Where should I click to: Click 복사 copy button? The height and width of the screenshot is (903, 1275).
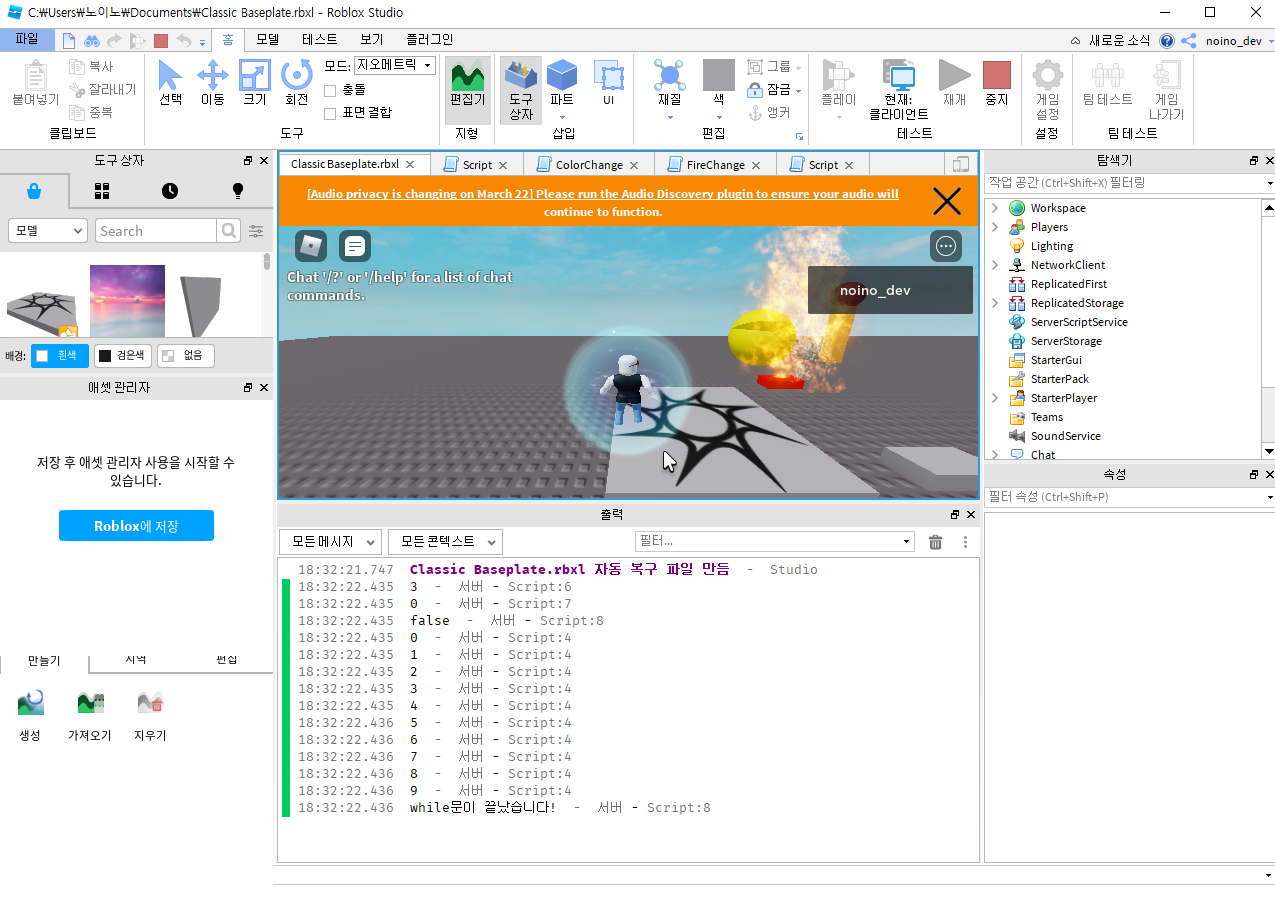click(x=92, y=66)
